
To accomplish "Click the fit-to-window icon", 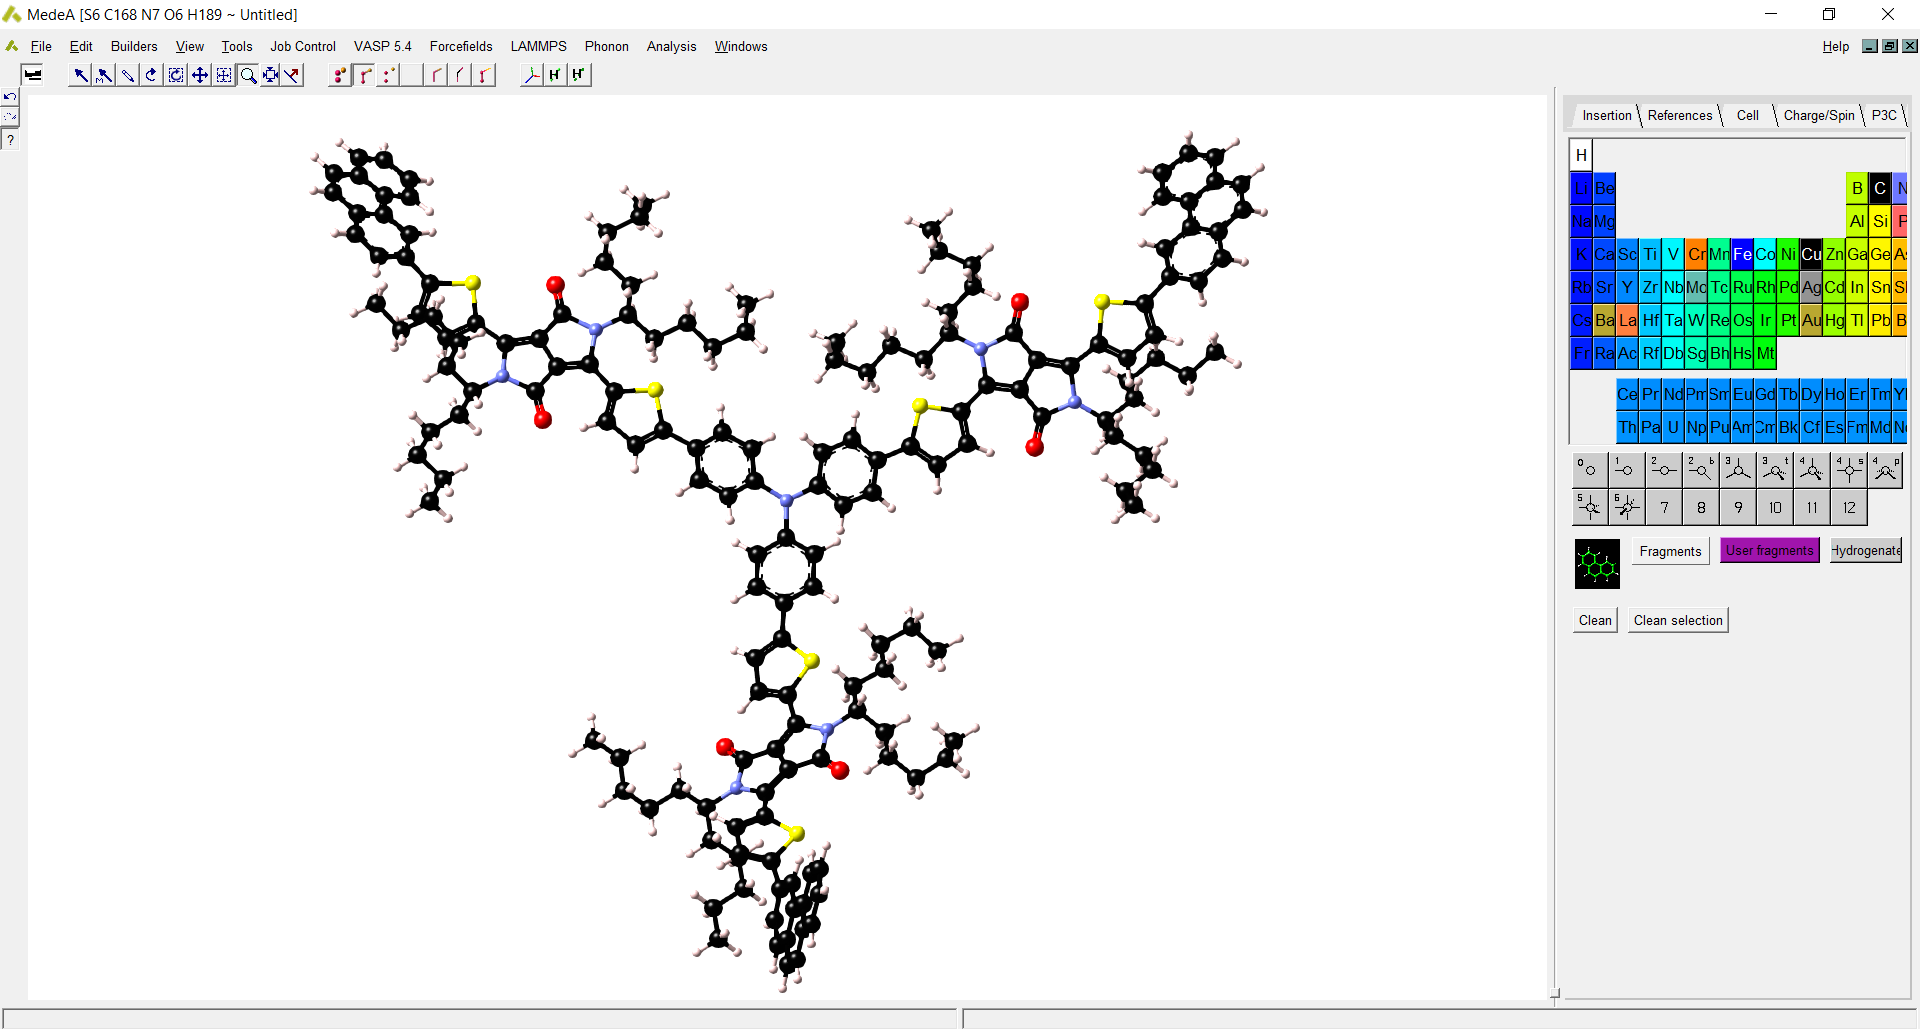I will coord(271,75).
